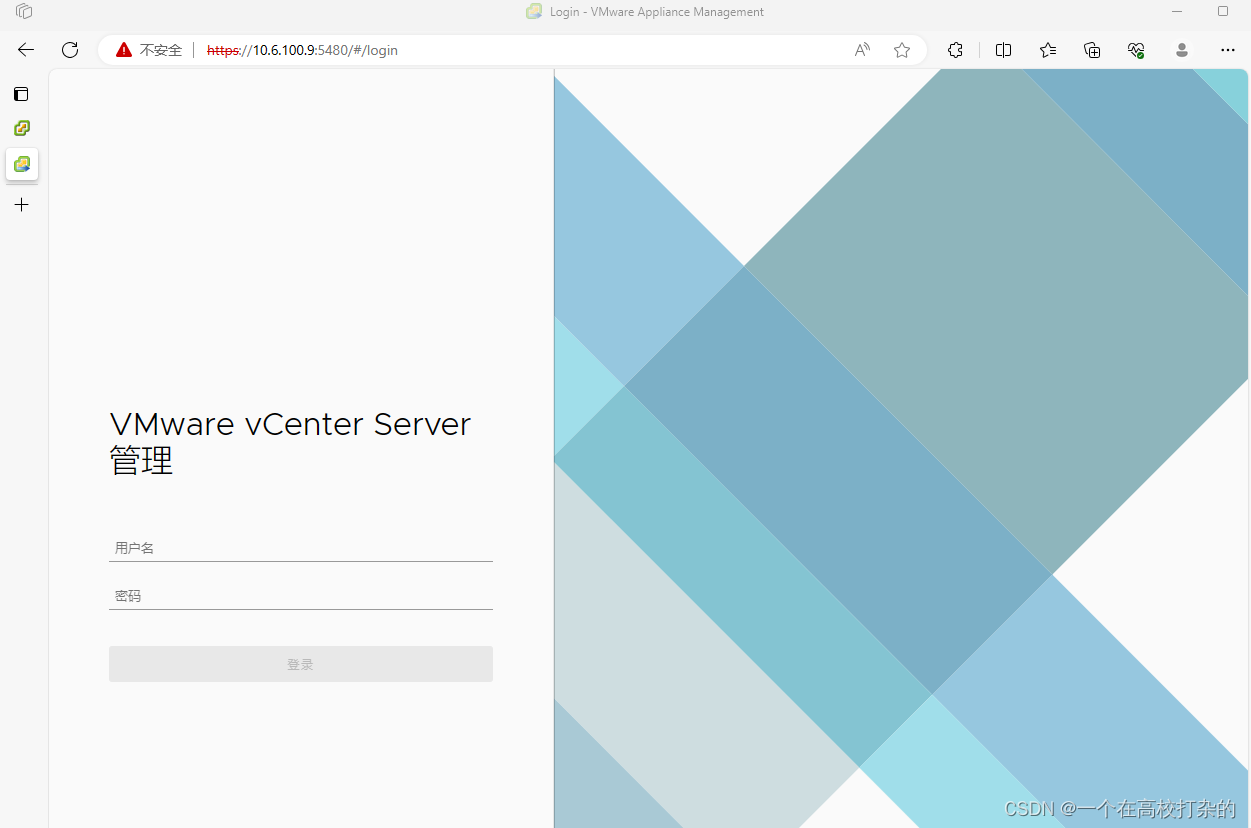Open browser essentials heart icon
1251x828 pixels.
(1136, 50)
